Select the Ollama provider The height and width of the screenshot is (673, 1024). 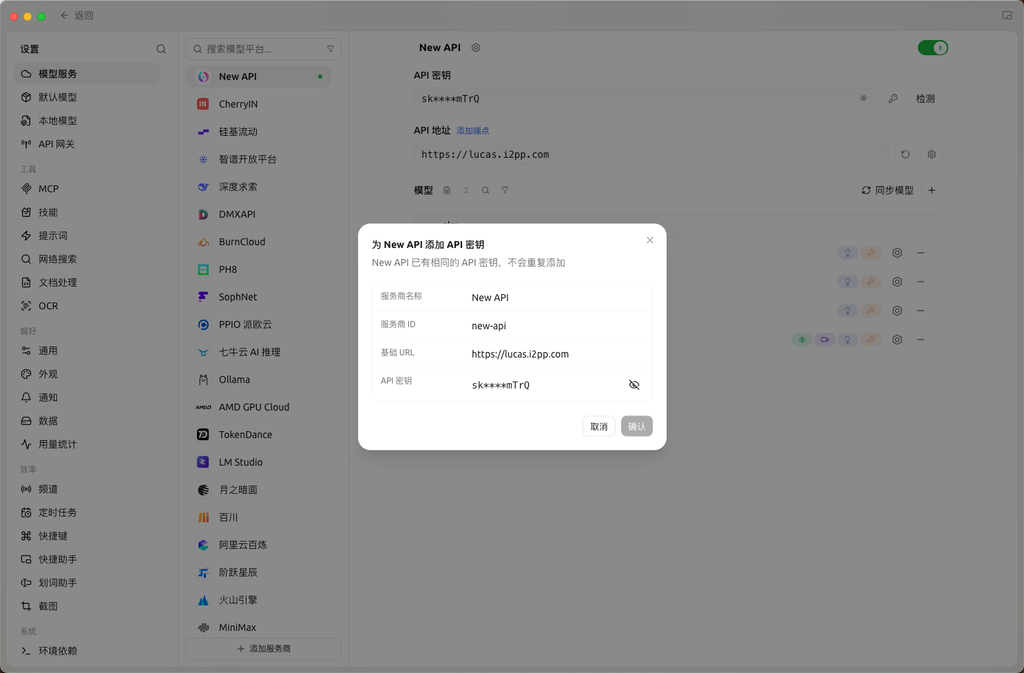pyautogui.click(x=258, y=379)
